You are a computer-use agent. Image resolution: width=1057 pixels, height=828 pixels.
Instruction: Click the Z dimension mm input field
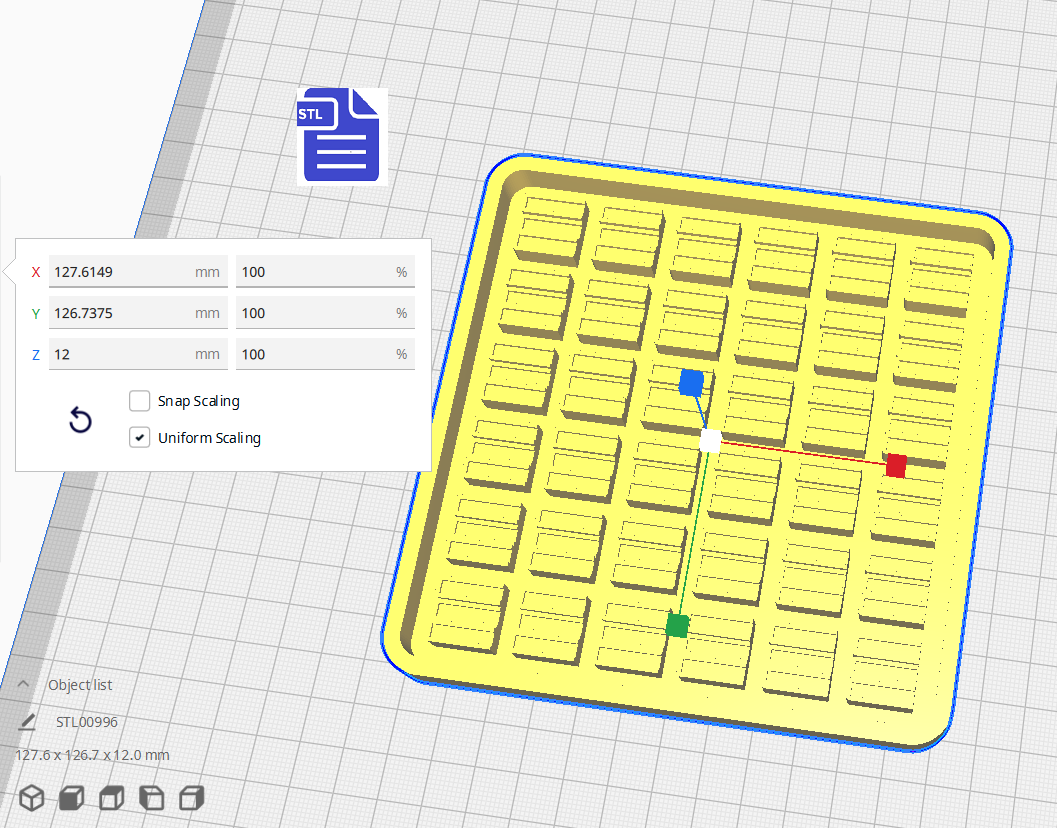pos(120,354)
